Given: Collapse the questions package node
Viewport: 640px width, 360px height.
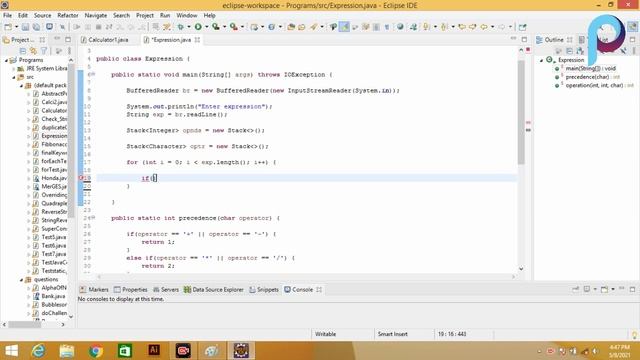Looking at the screenshot, I should [x=21, y=280].
